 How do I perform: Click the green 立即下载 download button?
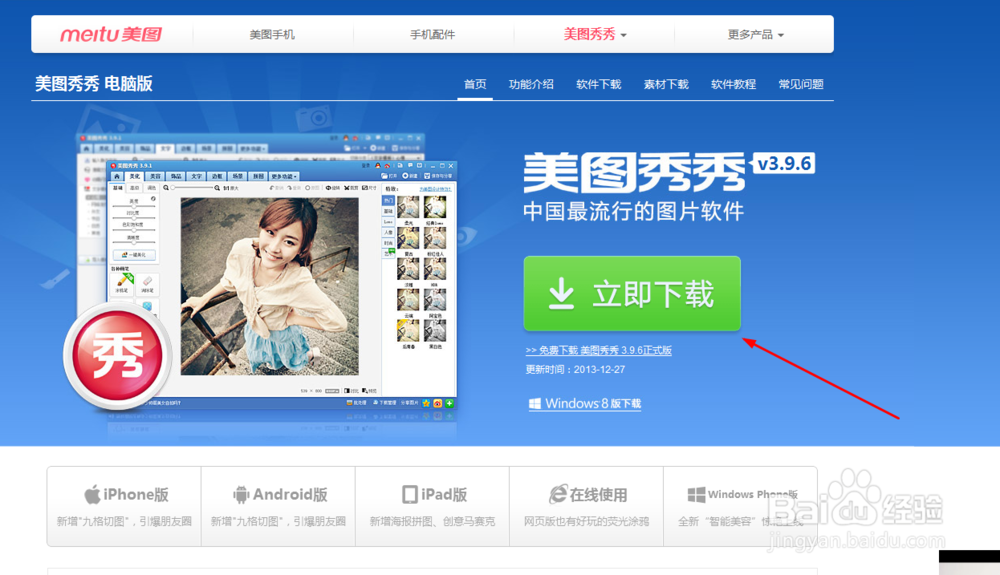pos(632,294)
